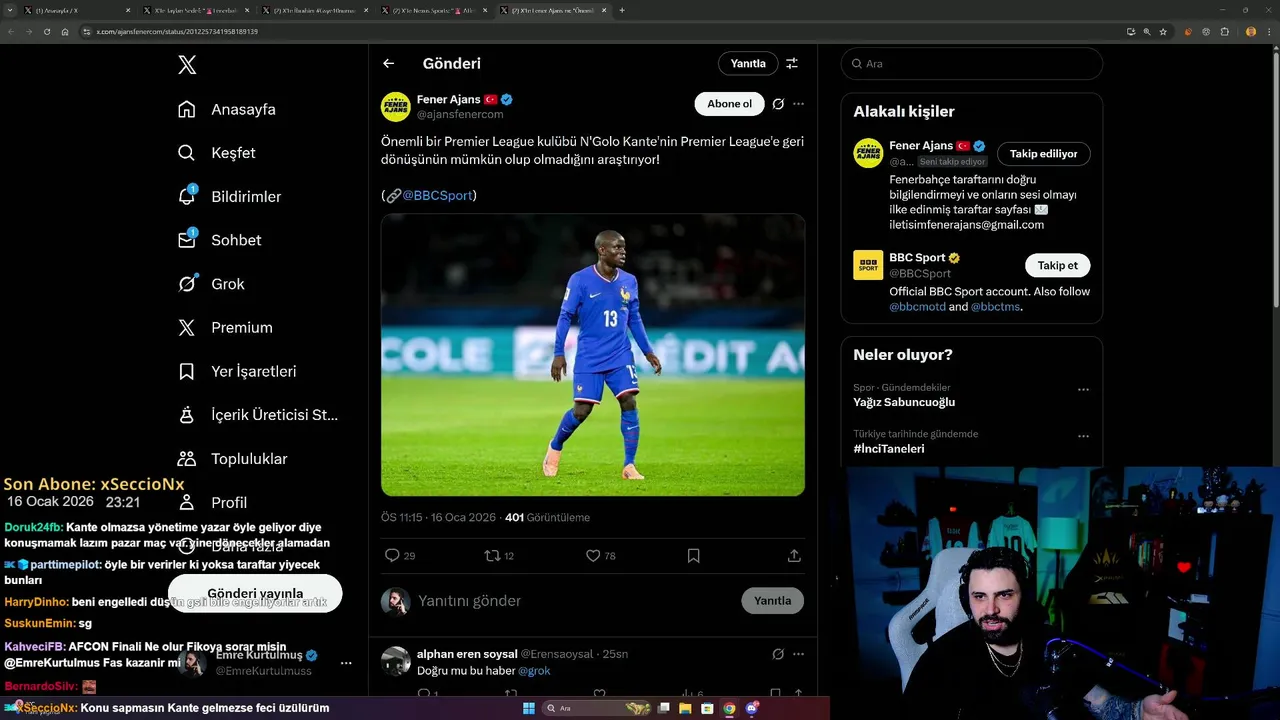Click @bbctms link
This screenshot has height=720, width=1280.
(996, 307)
